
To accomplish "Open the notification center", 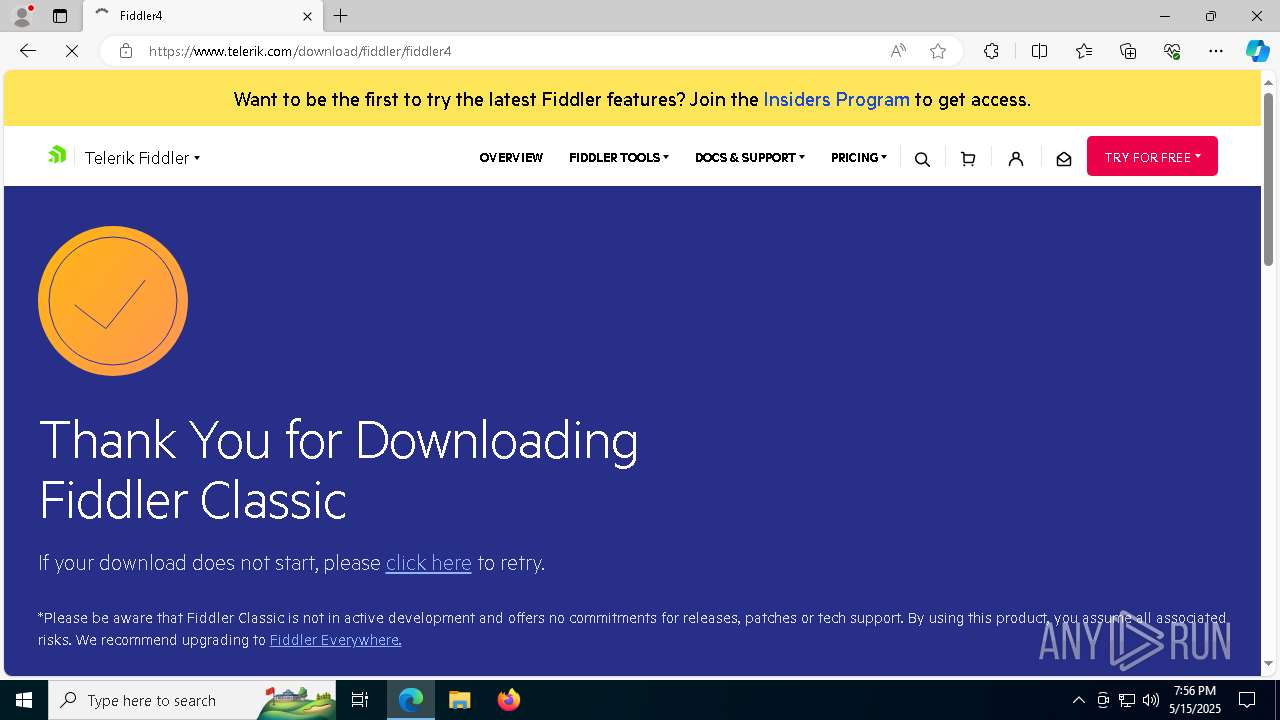I will tap(1247, 700).
